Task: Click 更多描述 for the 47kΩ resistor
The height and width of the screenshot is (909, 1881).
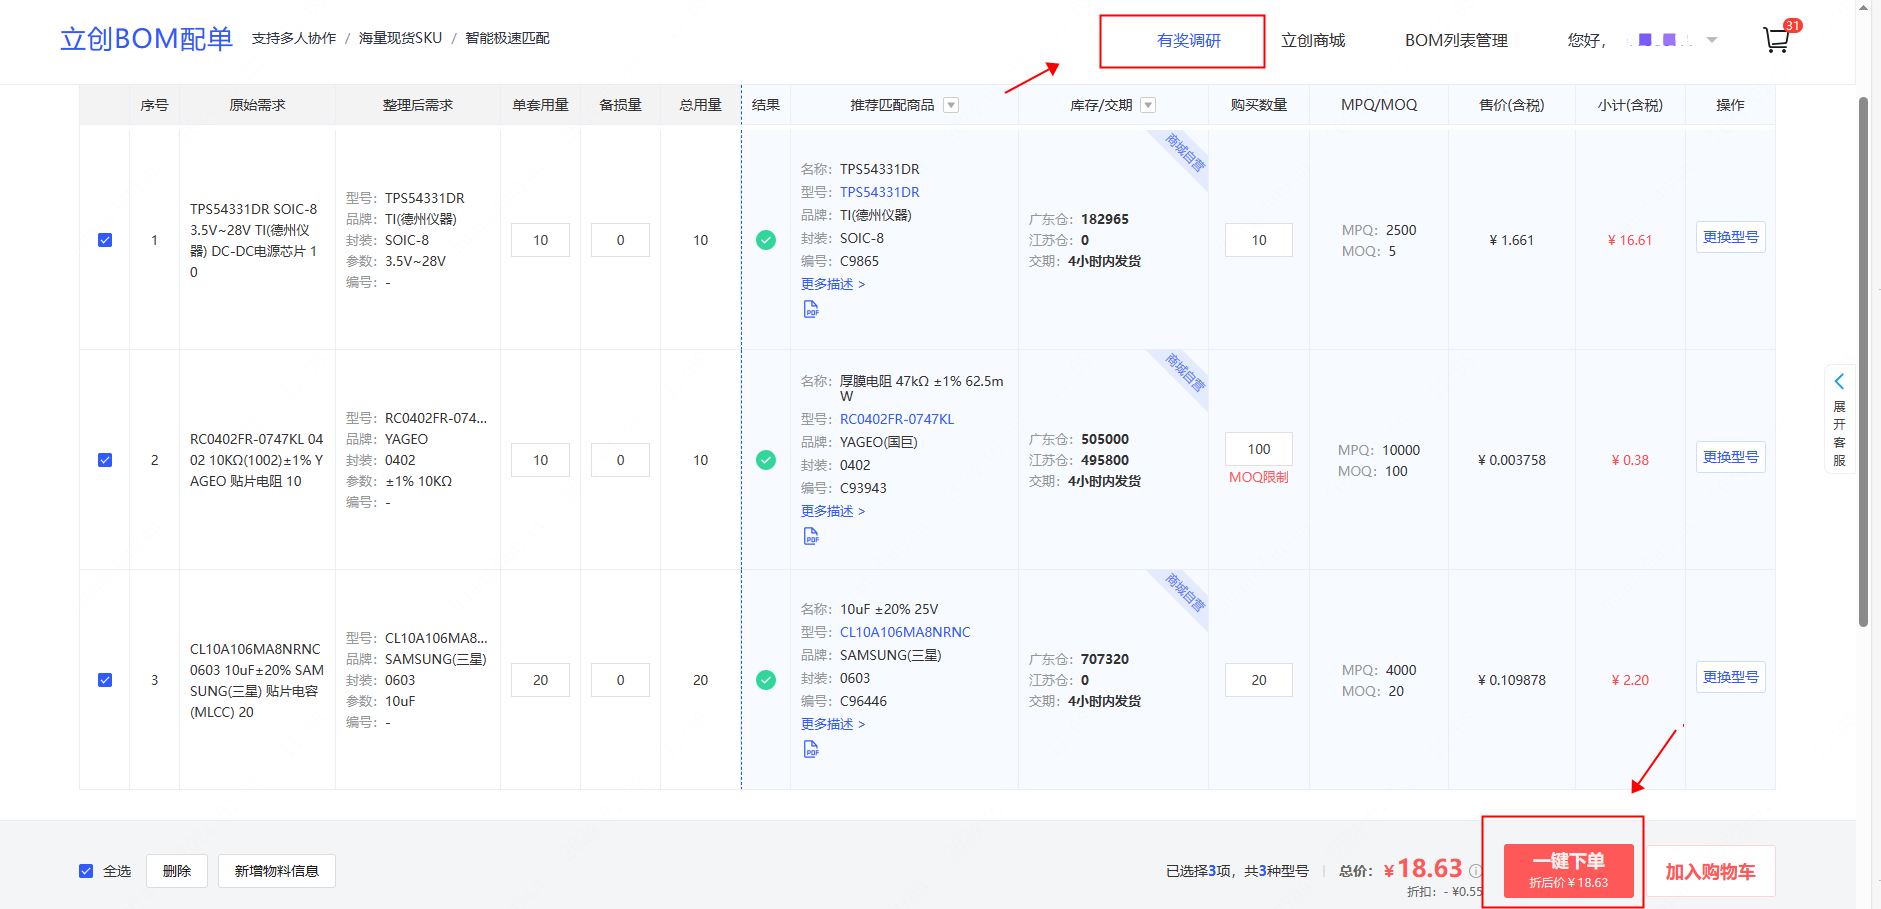Action: [x=833, y=511]
